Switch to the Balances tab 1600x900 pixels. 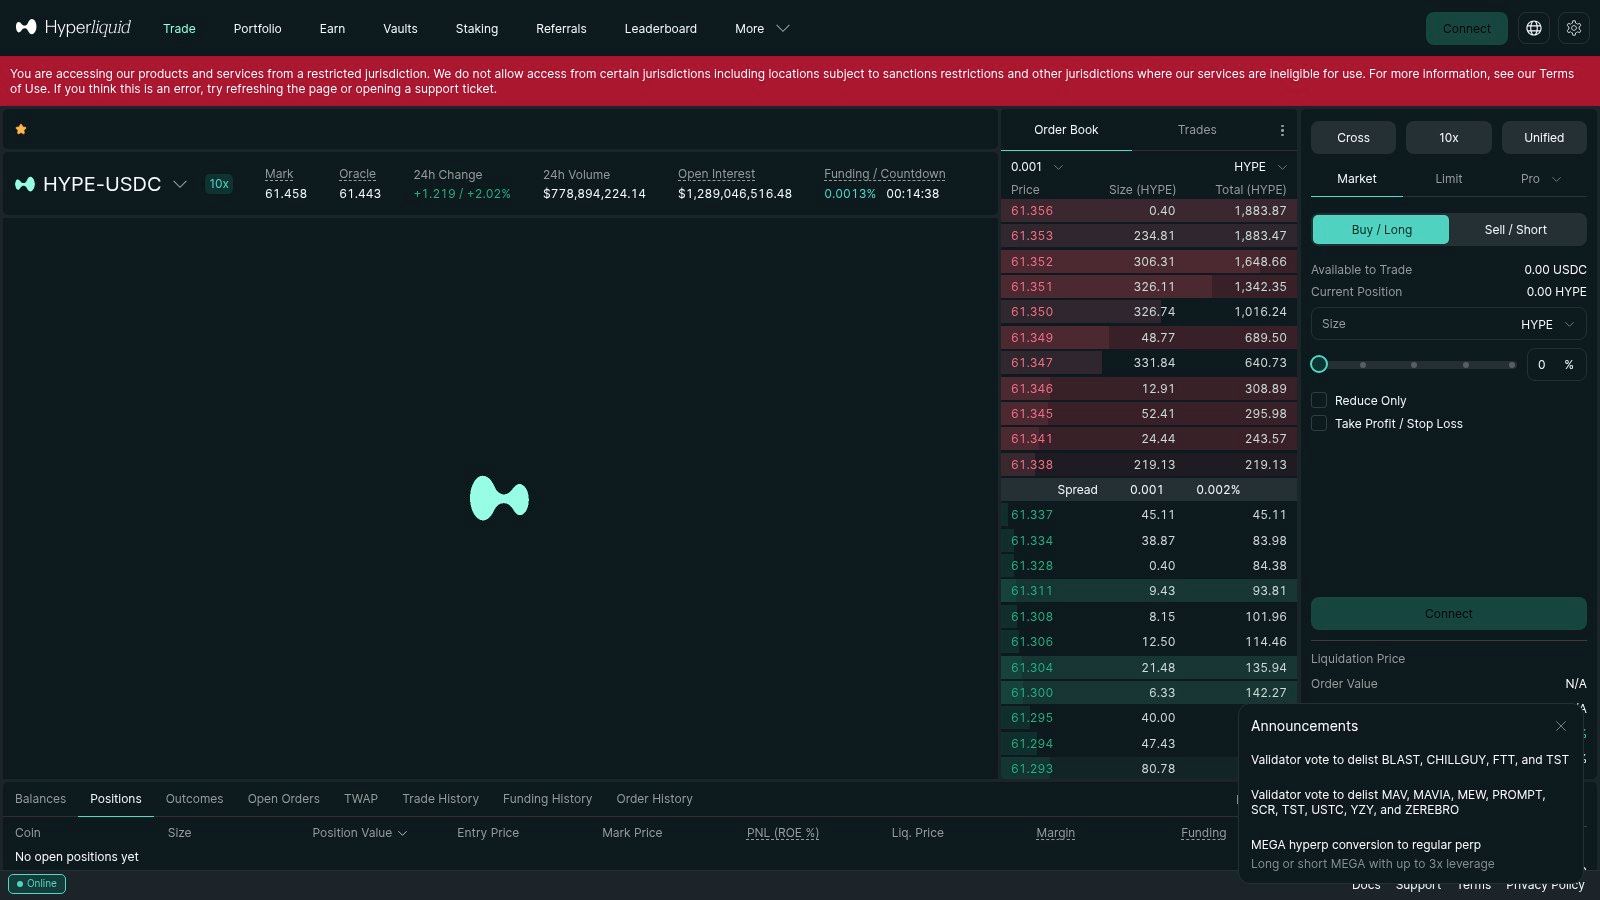[40, 799]
